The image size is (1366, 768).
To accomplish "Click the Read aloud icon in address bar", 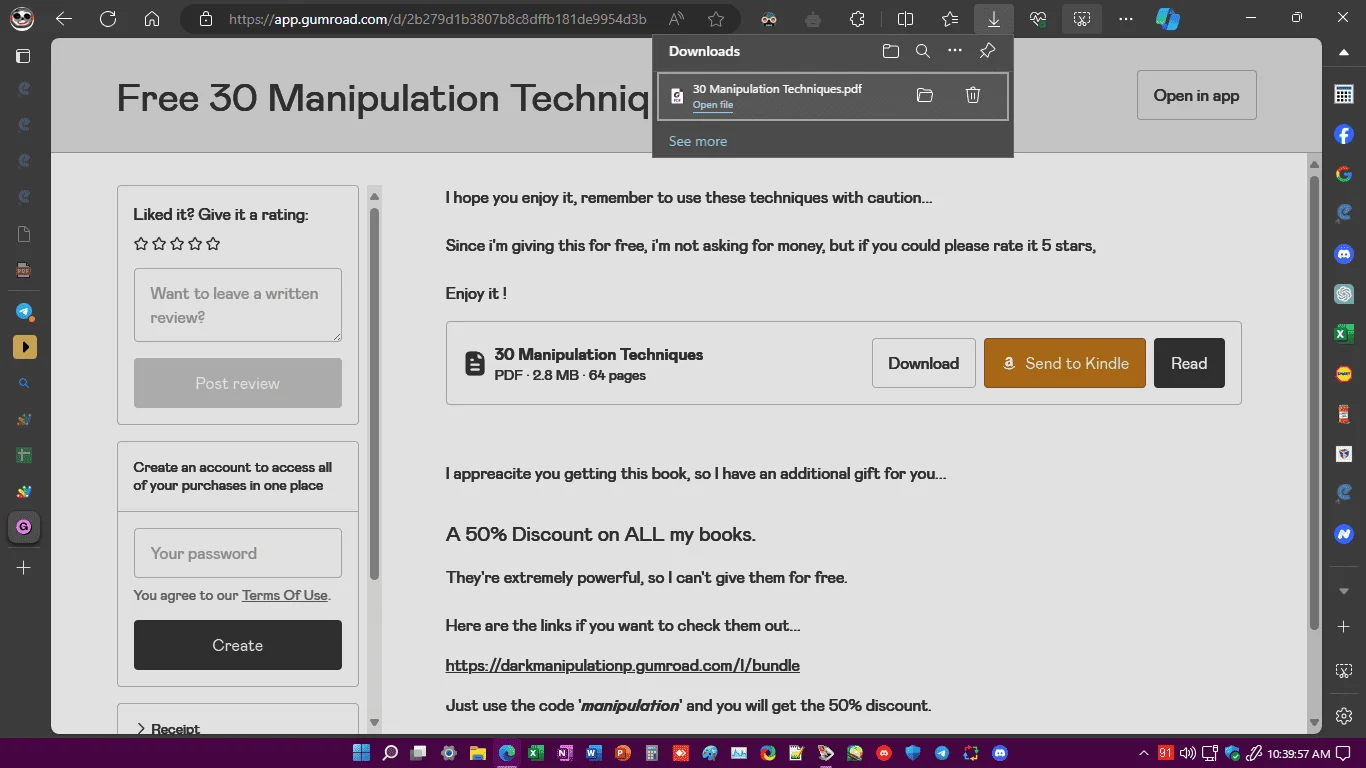I will [x=677, y=19].
